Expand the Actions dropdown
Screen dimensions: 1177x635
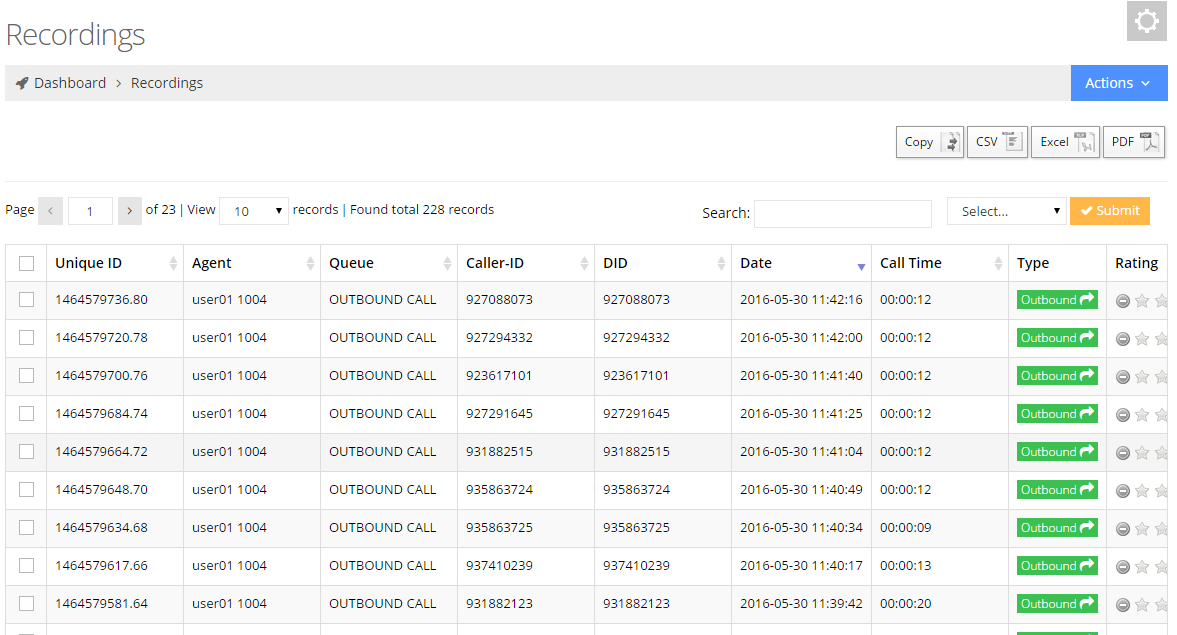[x=1118, y=83]
